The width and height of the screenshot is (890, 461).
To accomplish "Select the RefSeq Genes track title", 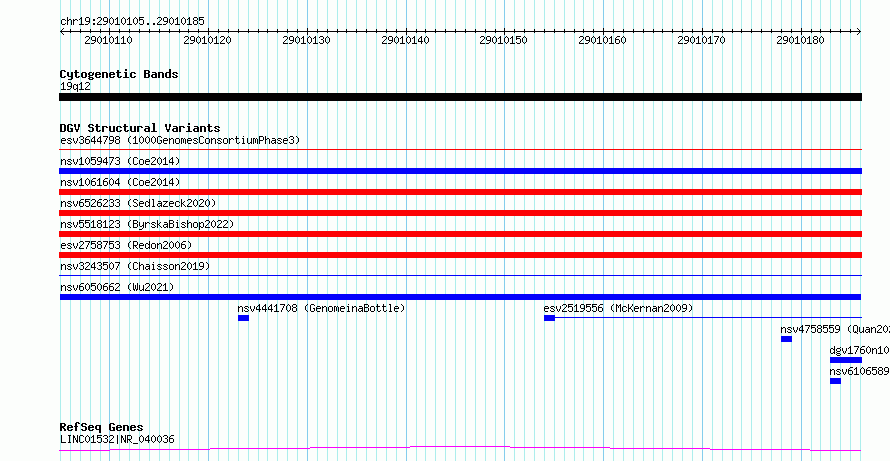I will coord(102,428).
